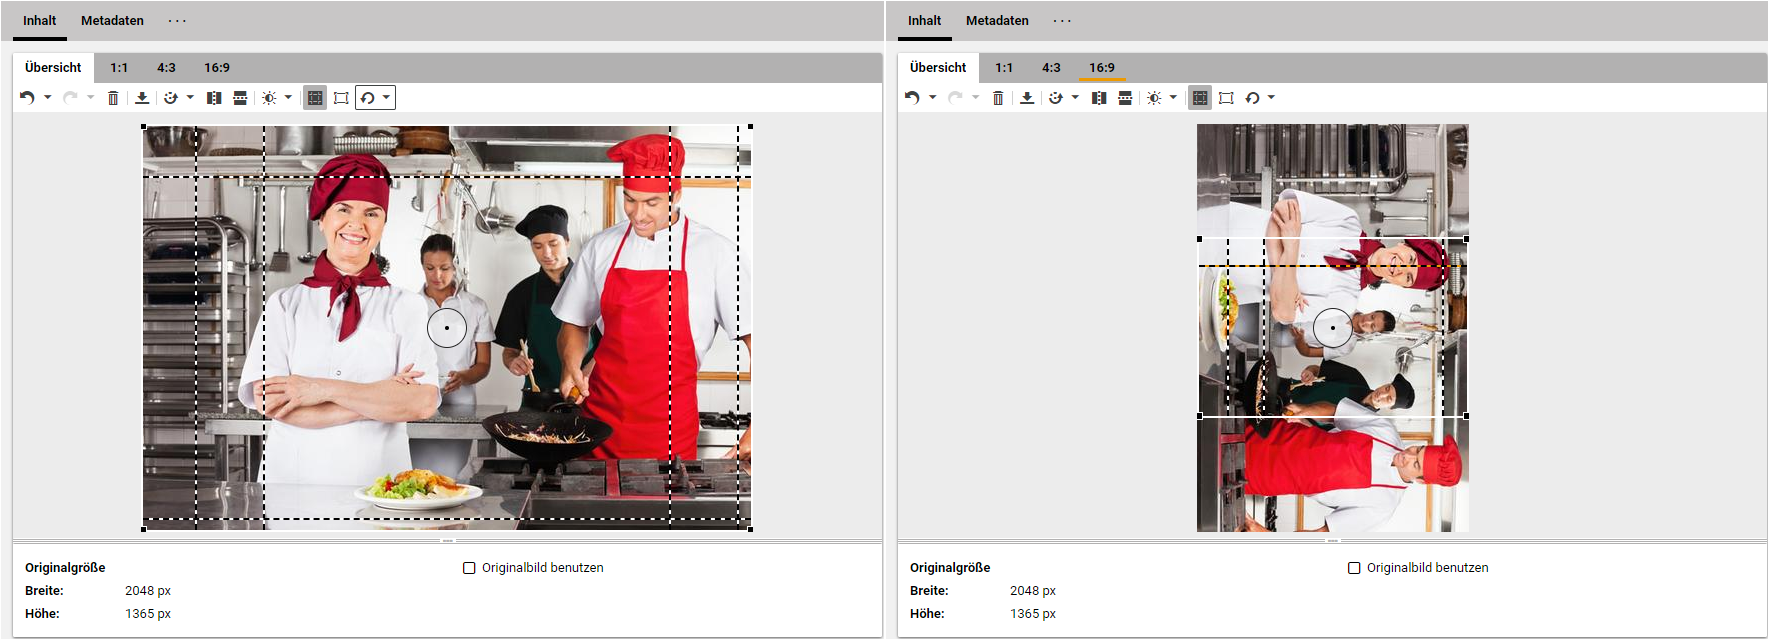Click the download icon in the left editor
Image resolution: width=1768 pixels, height=639 pixels.
(x=142, y=98)
